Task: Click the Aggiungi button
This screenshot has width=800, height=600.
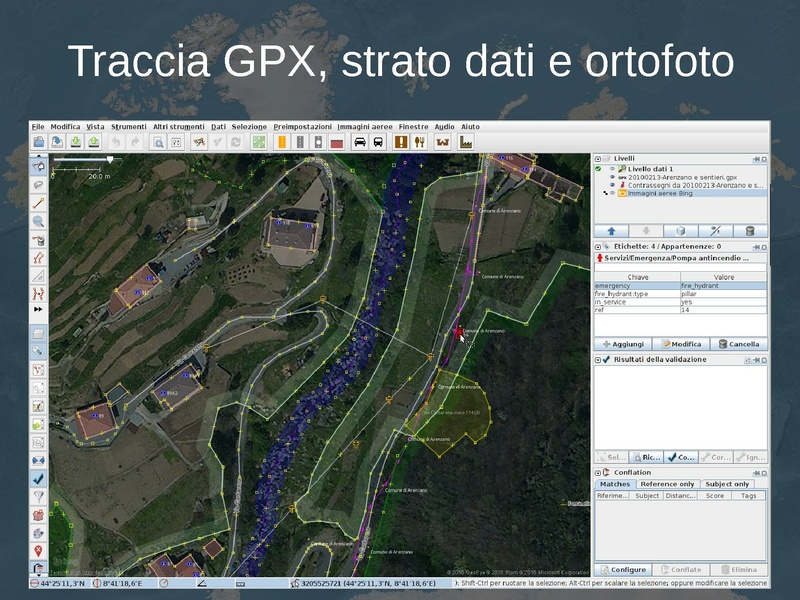Action: [622, 343]
